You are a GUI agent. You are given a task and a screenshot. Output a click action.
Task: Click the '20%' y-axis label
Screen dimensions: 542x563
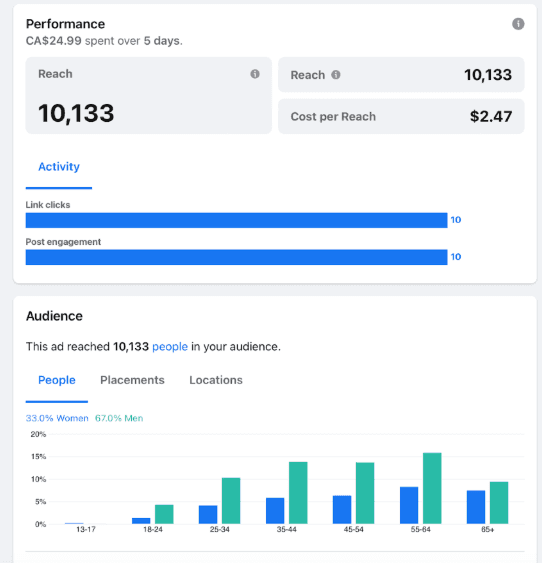[38, 434]
